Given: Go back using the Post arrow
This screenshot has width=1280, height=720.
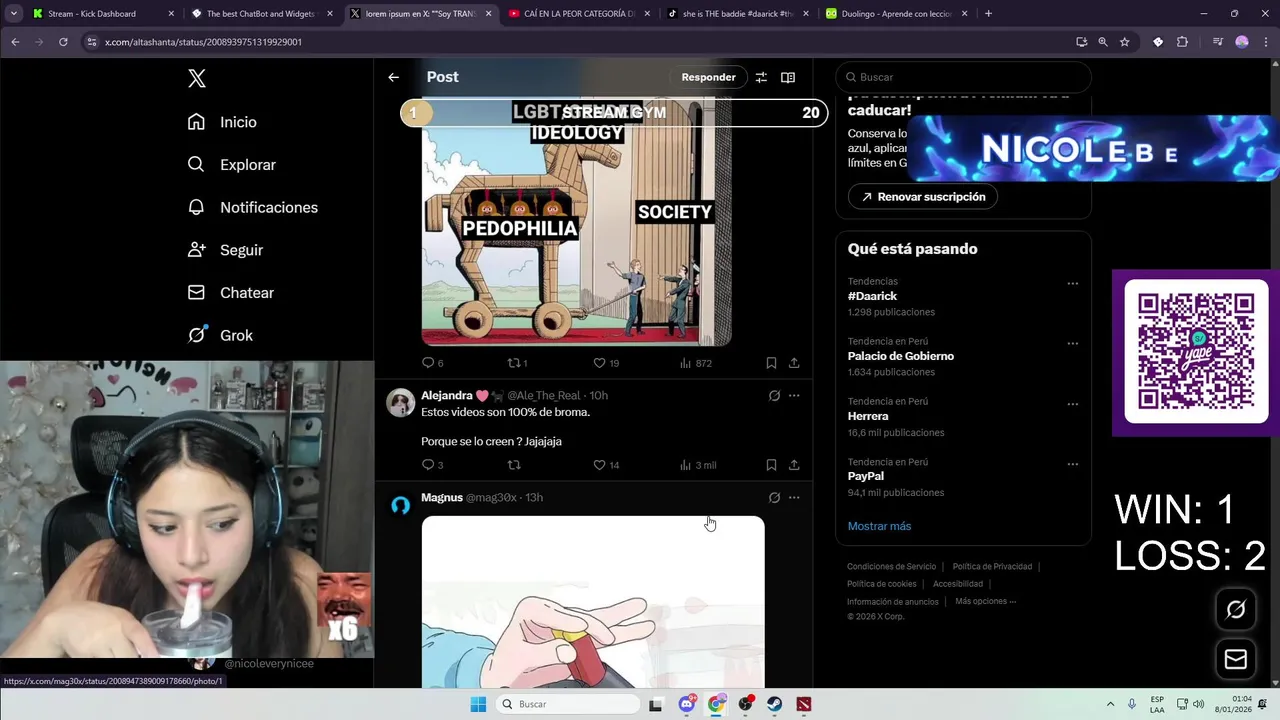Looking at the screenshot, I should (x=394, y=77).
